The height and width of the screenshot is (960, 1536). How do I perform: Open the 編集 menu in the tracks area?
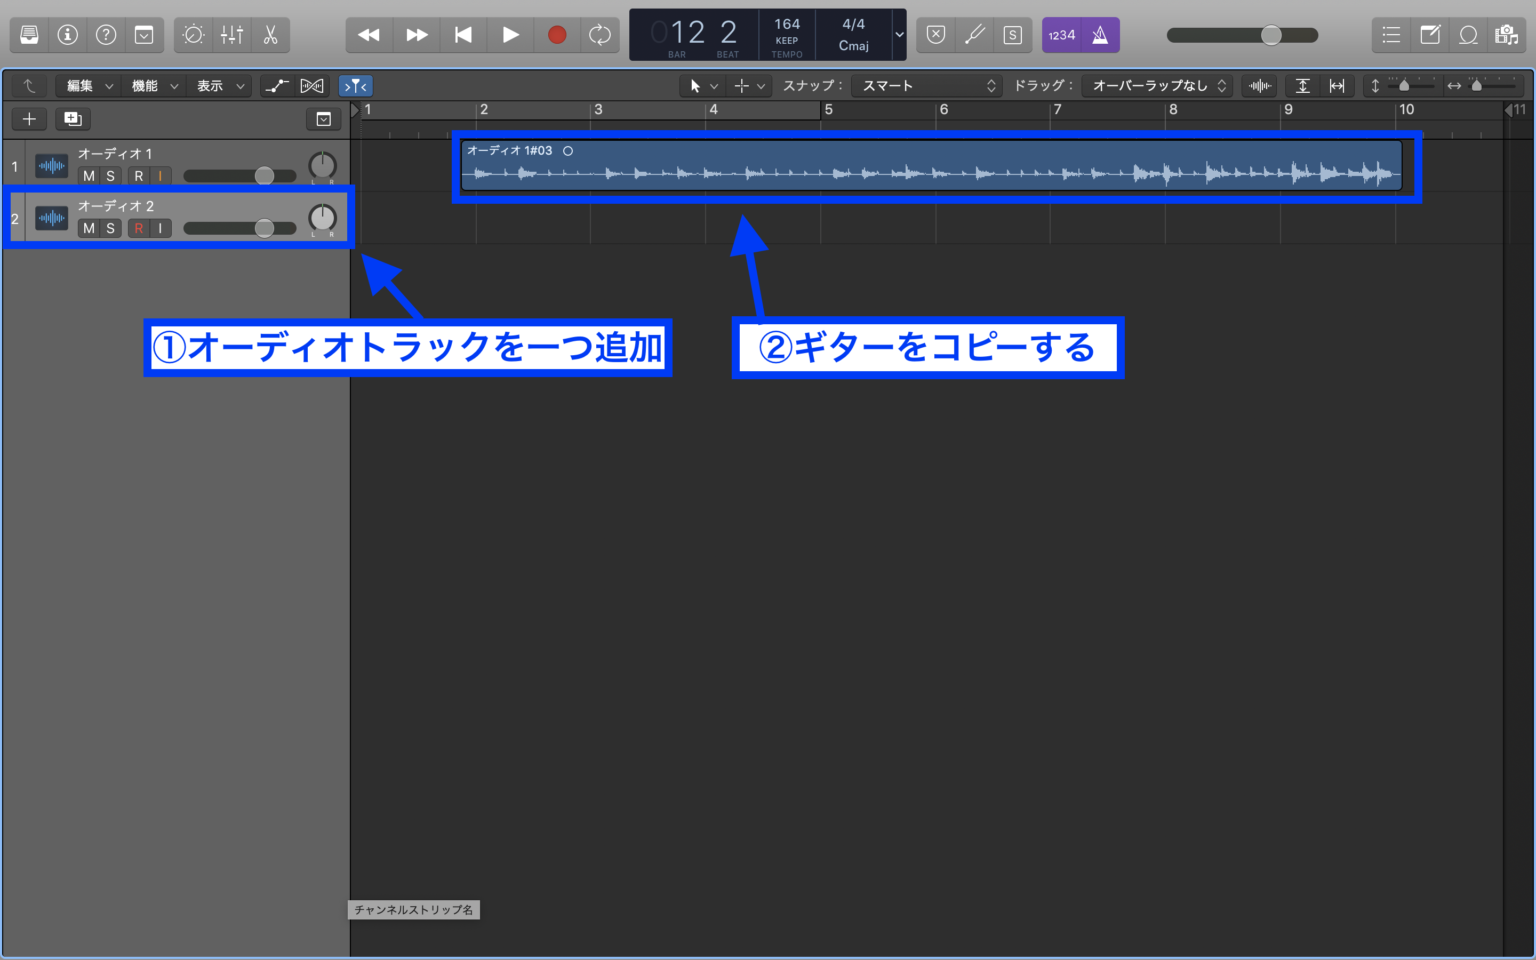[86, 85]
